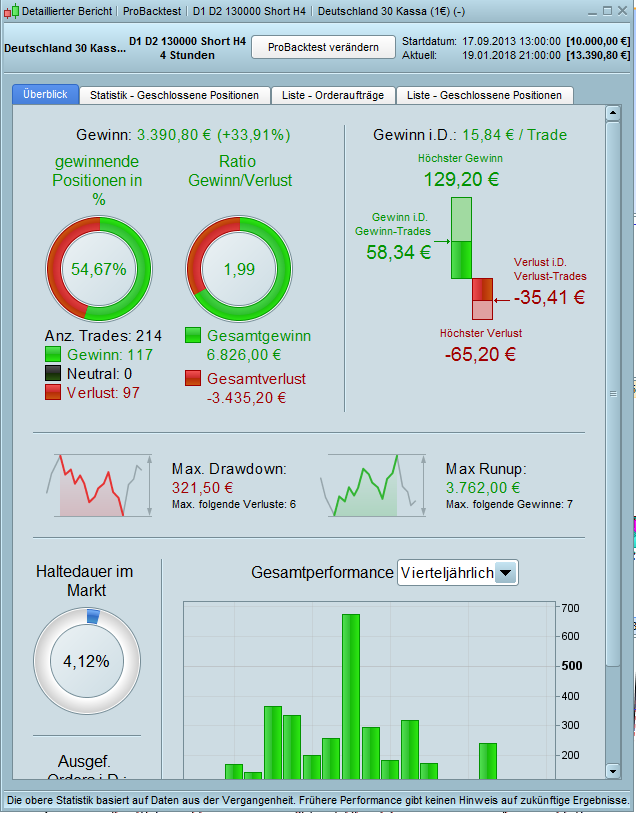Click the scrollbar down arrow
Screen dimensions: 636x813
coord(613,771)
